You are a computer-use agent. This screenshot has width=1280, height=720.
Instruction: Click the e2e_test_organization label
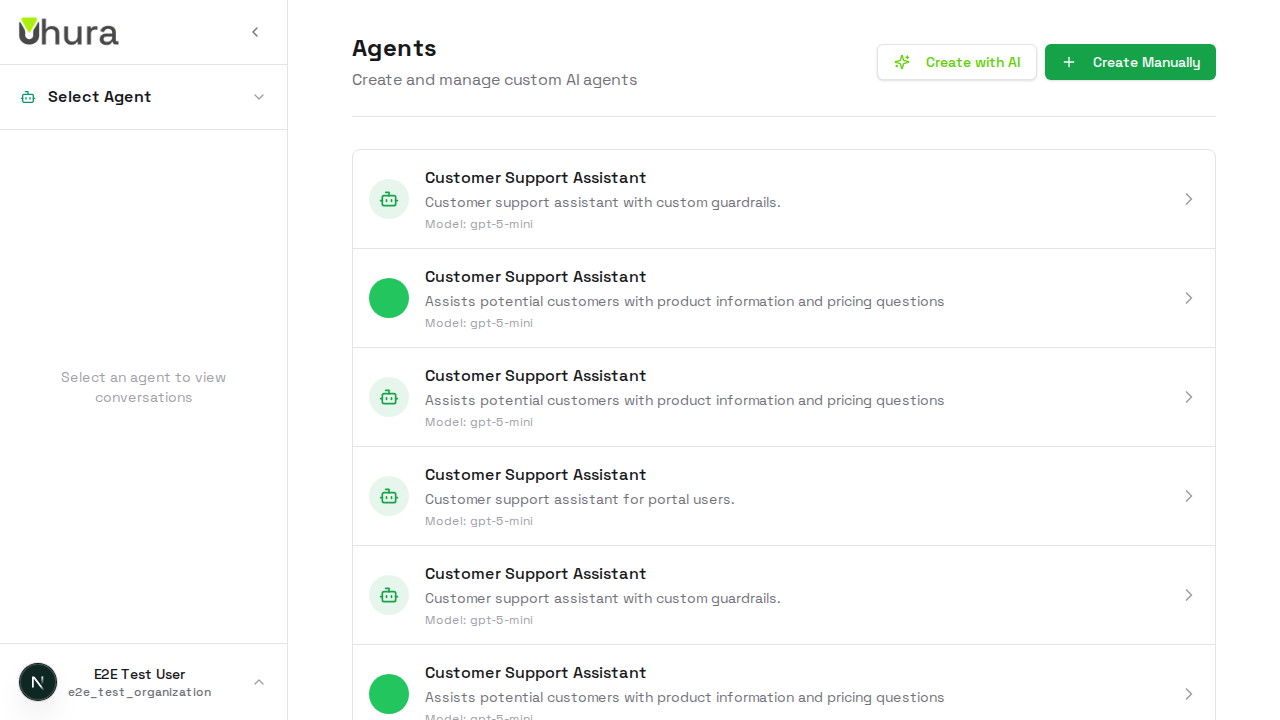pos(139,691)
